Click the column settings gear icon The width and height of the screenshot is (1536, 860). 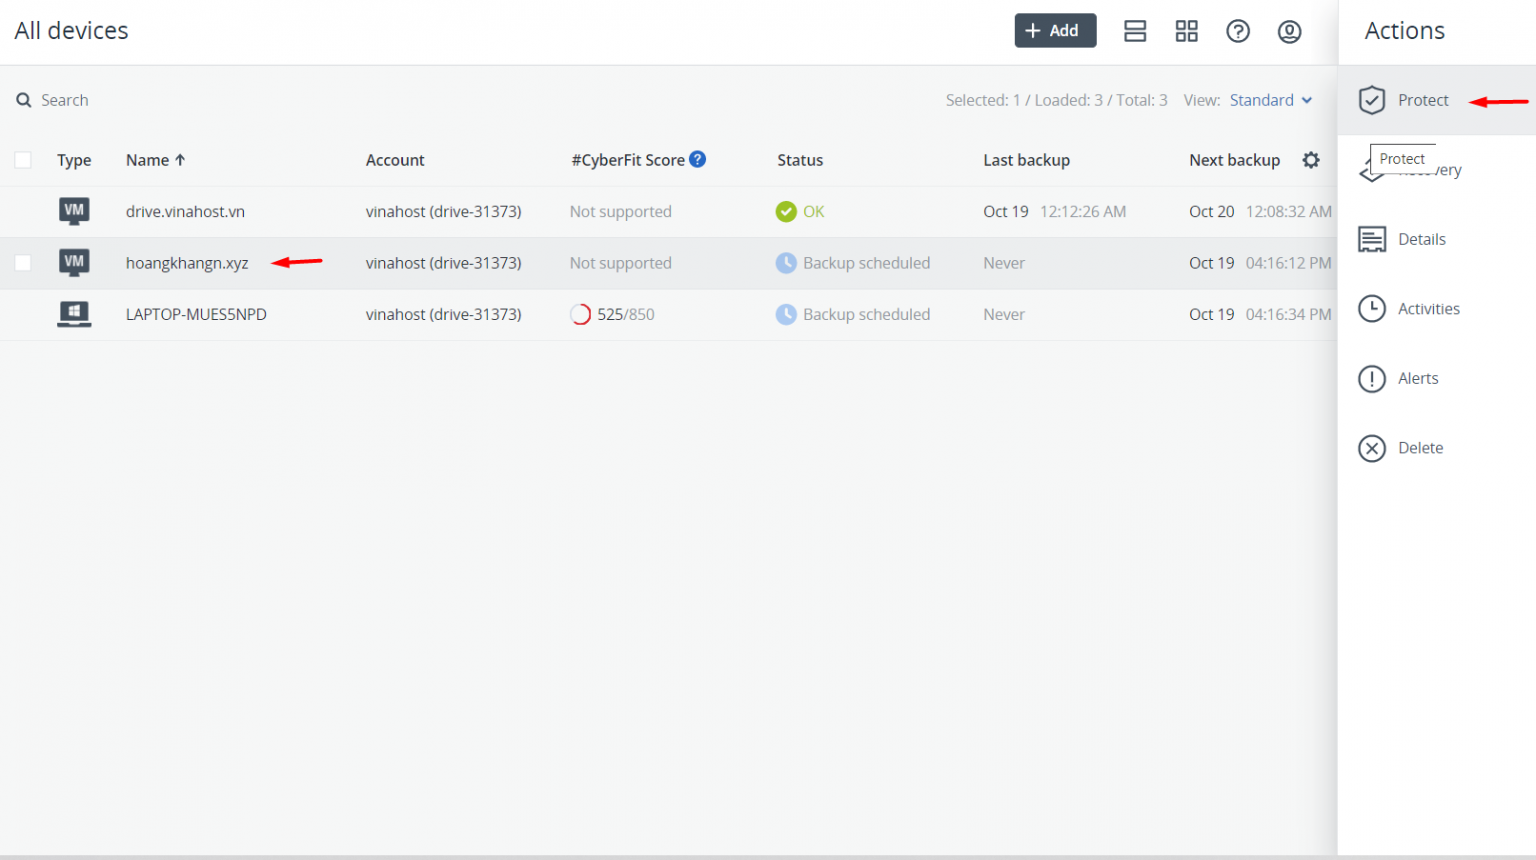pos(1311,160)
